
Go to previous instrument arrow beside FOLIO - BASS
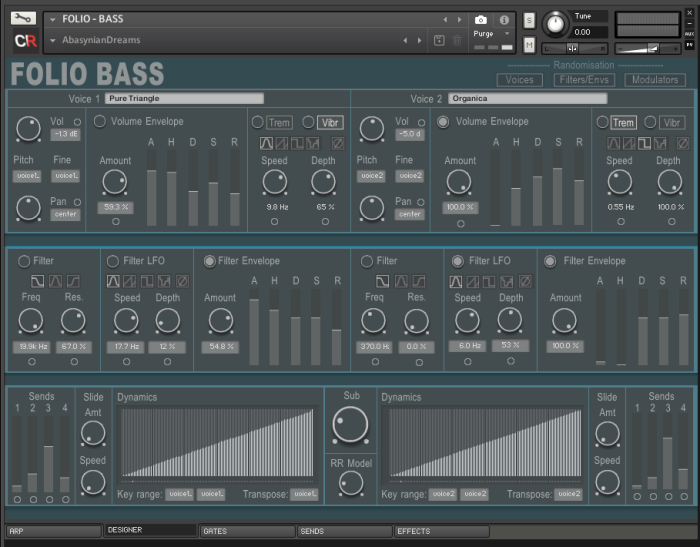point(445,20)
